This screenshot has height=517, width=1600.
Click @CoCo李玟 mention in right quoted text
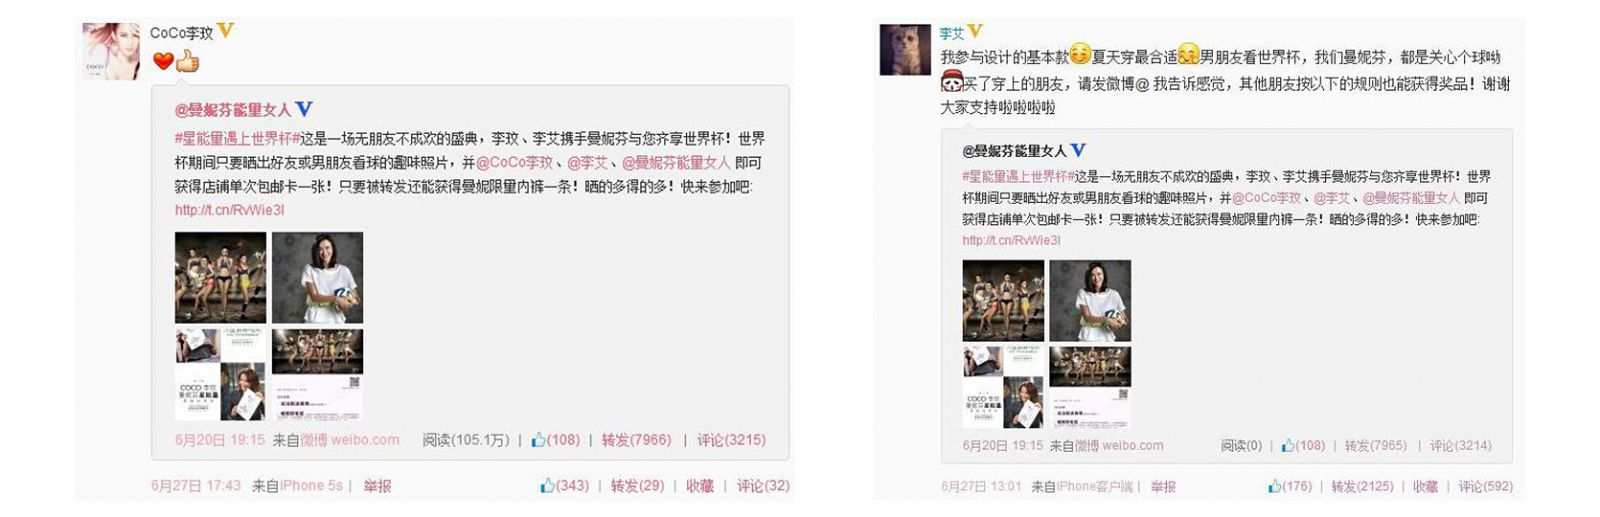point(1267,197)
